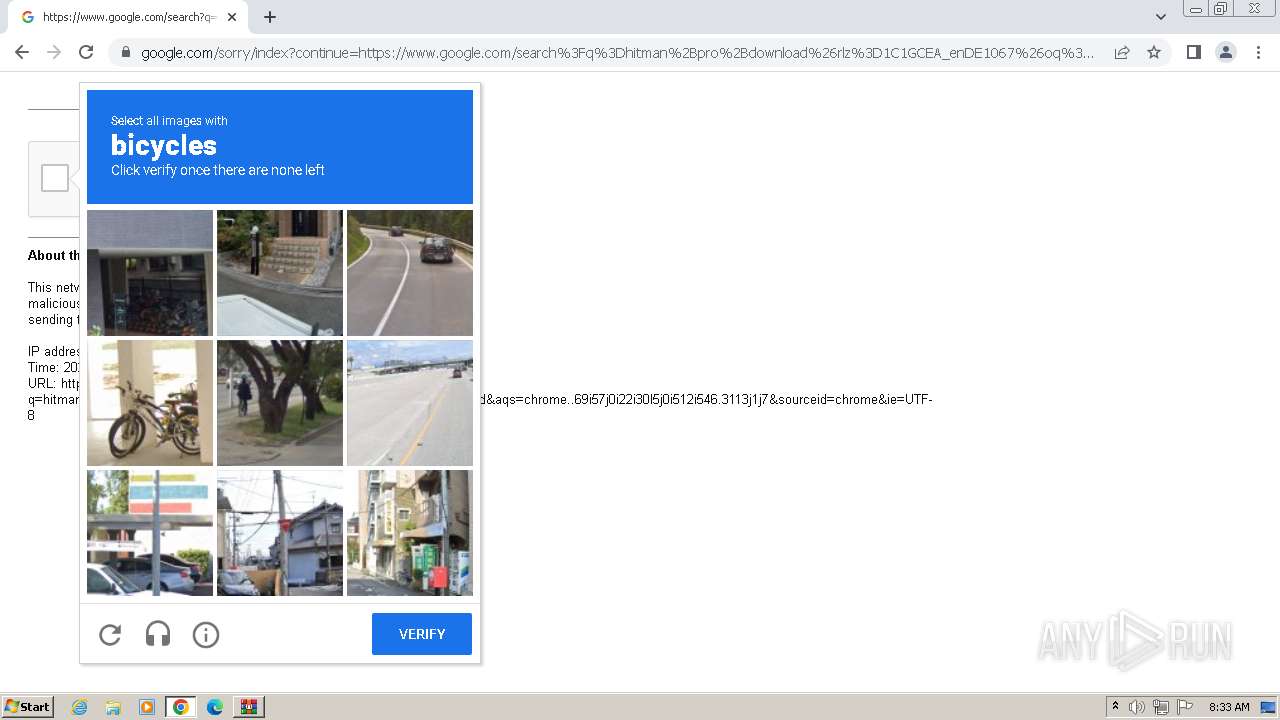1280x720 pixels.
Task: Bookmark this tab with star icon
Action: [x=1154, y=52]
